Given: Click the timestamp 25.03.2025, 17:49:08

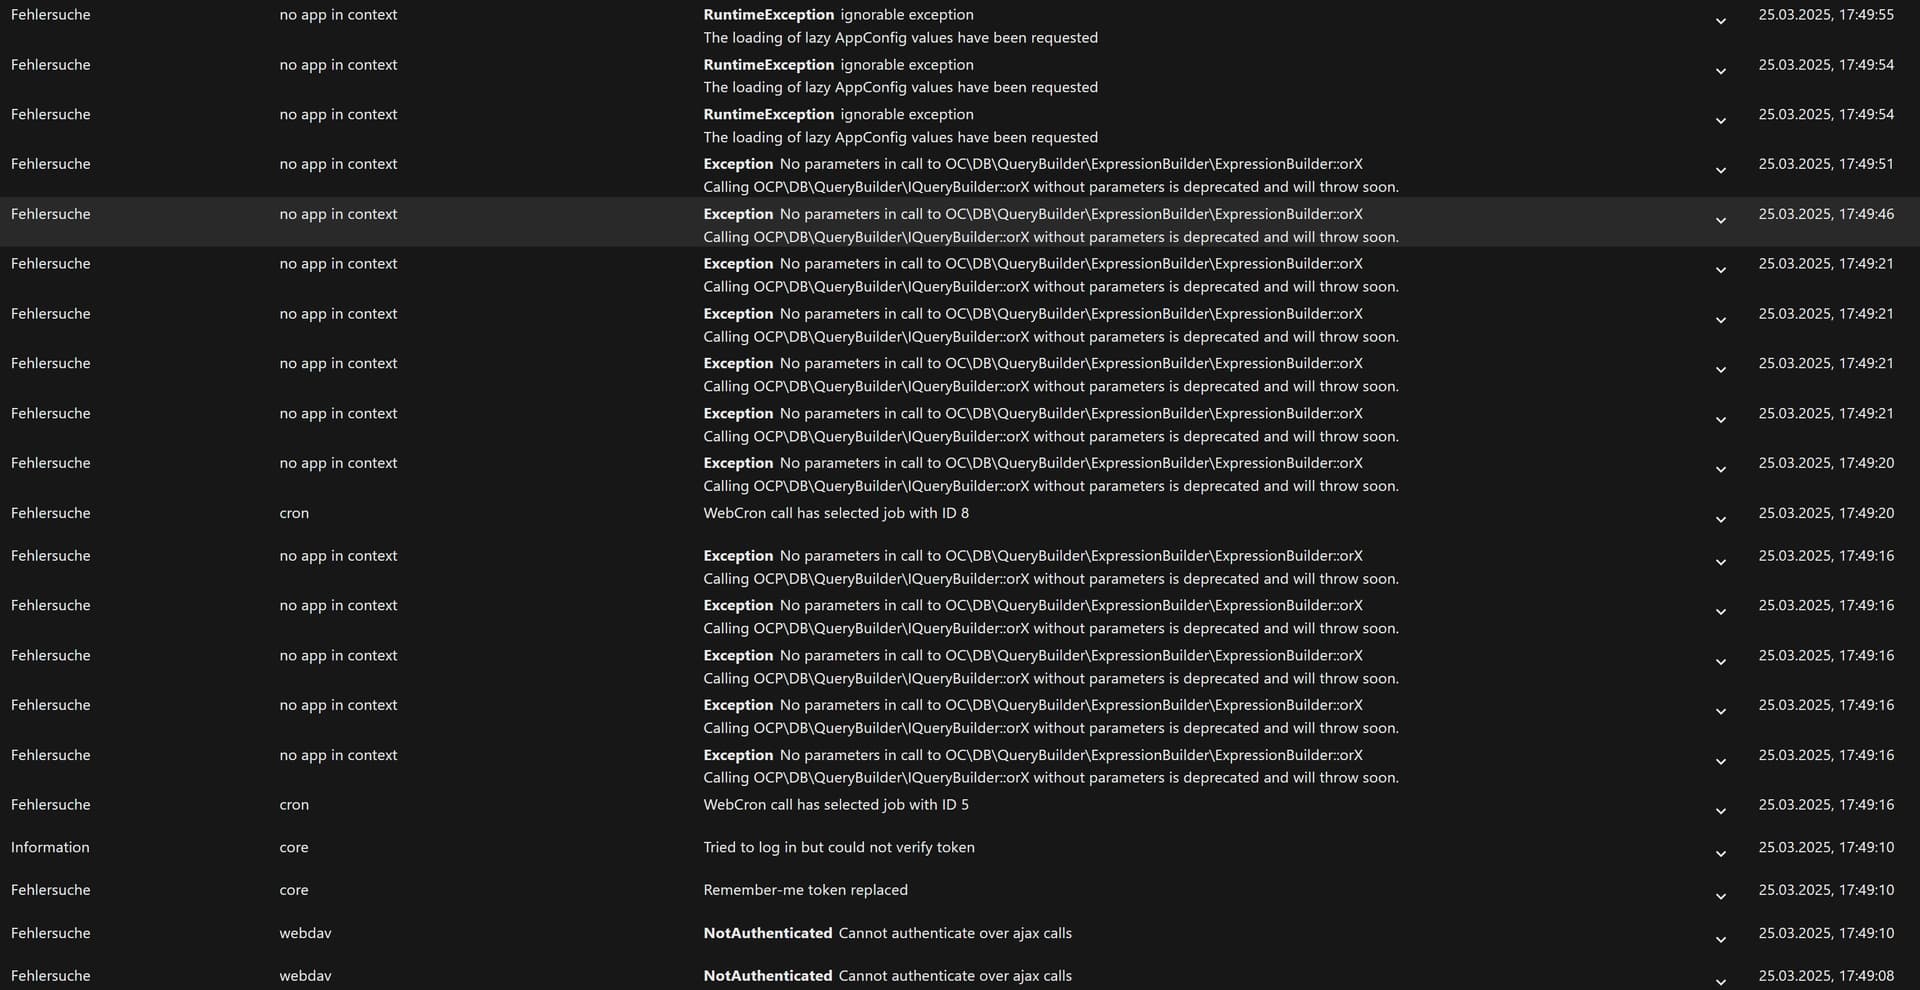Looking at the screenshot, I should click(1825, 976).
